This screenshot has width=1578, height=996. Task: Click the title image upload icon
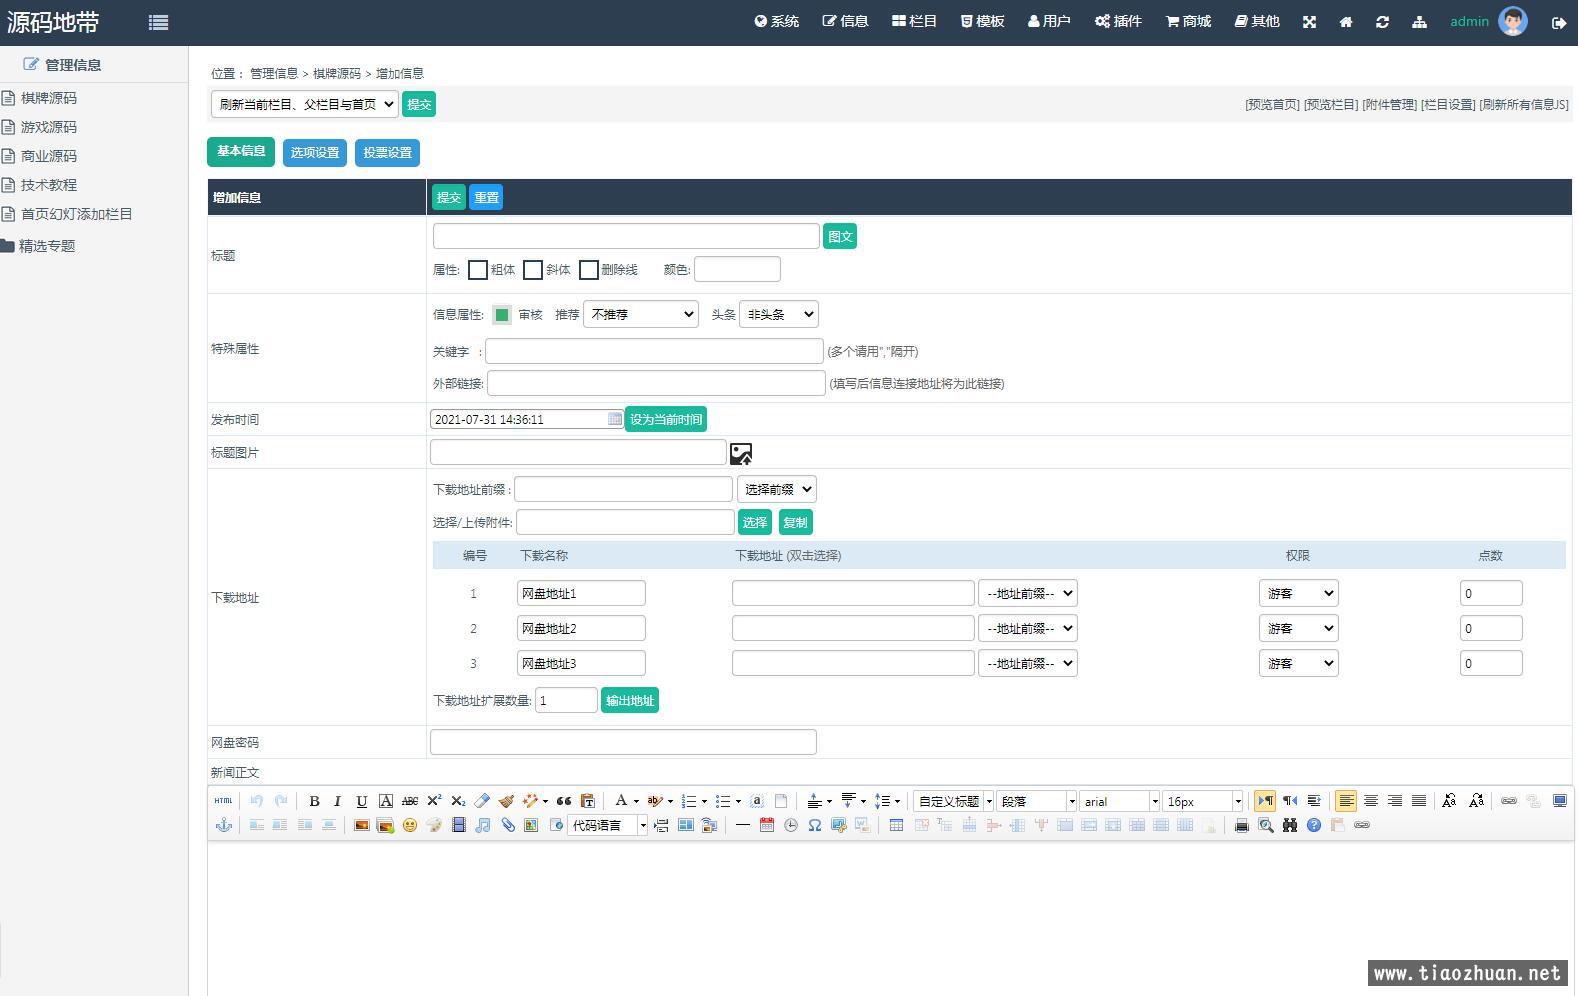[741, 454]
